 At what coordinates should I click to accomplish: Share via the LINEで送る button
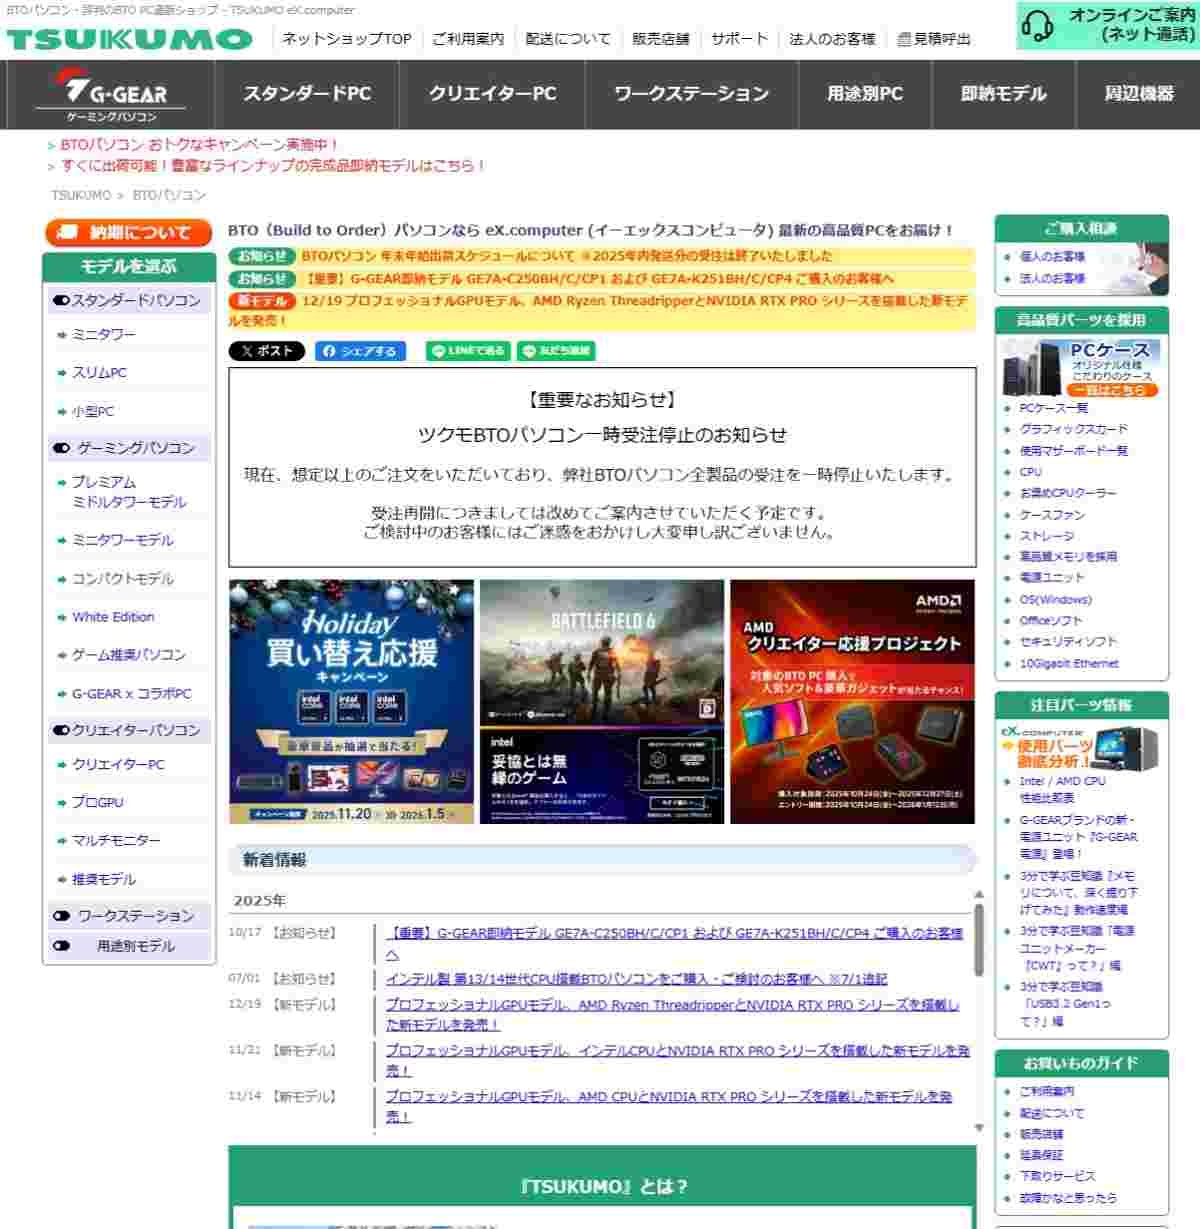point(468,351)
